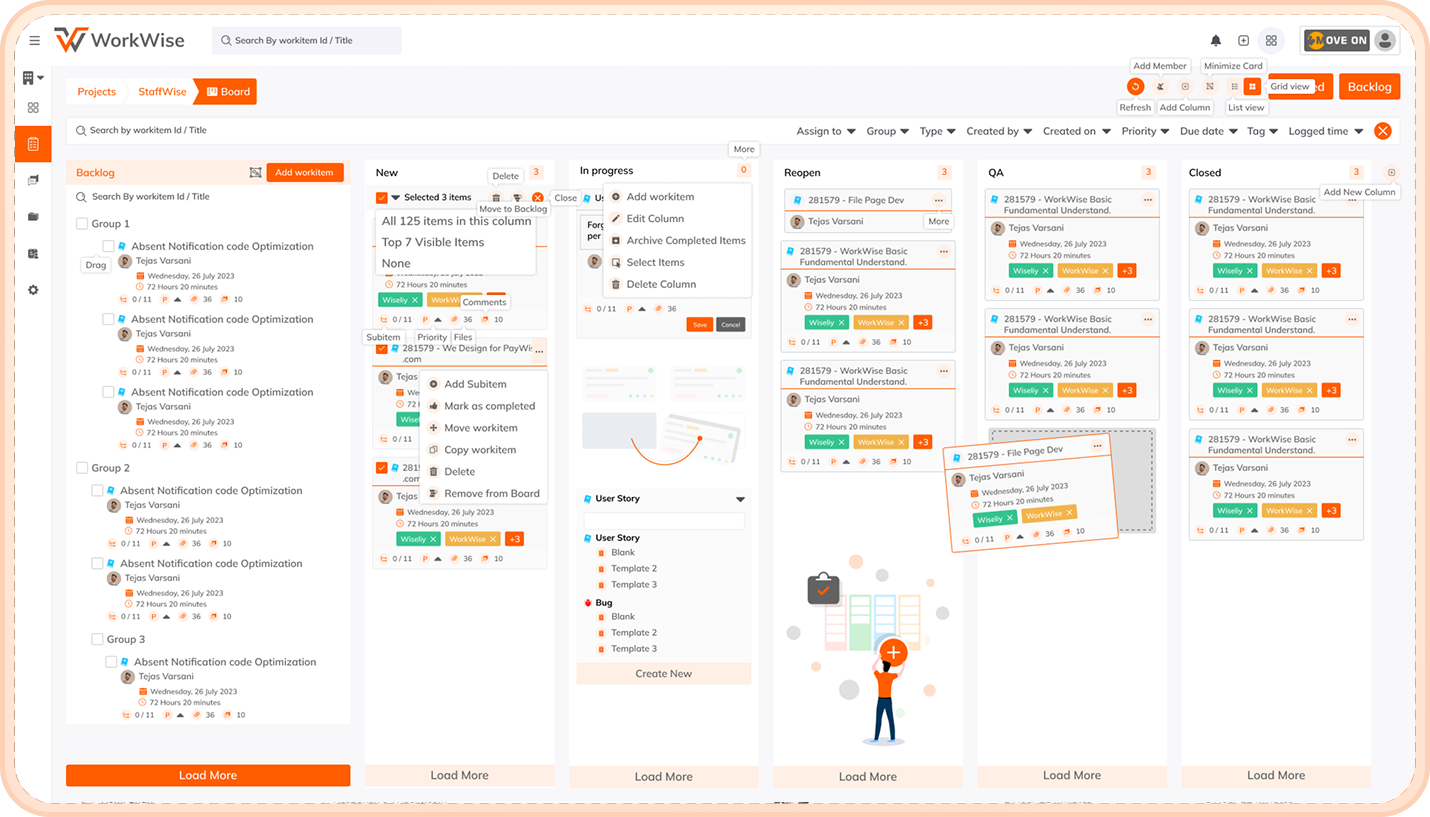This screenshot has height=817, width=1430.
Task: Open the Created on filter dropdown
Action: click(1077, 131)
